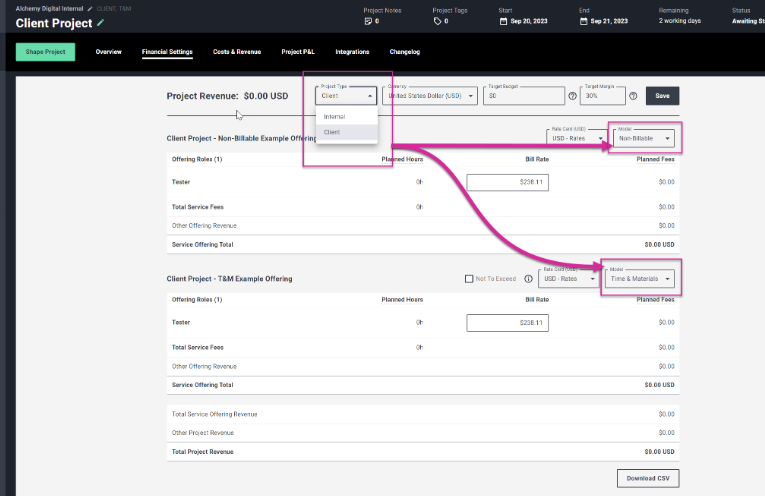Click the 2 working days remaining text
Screen dimensions: 765x496
click(680, 20)
